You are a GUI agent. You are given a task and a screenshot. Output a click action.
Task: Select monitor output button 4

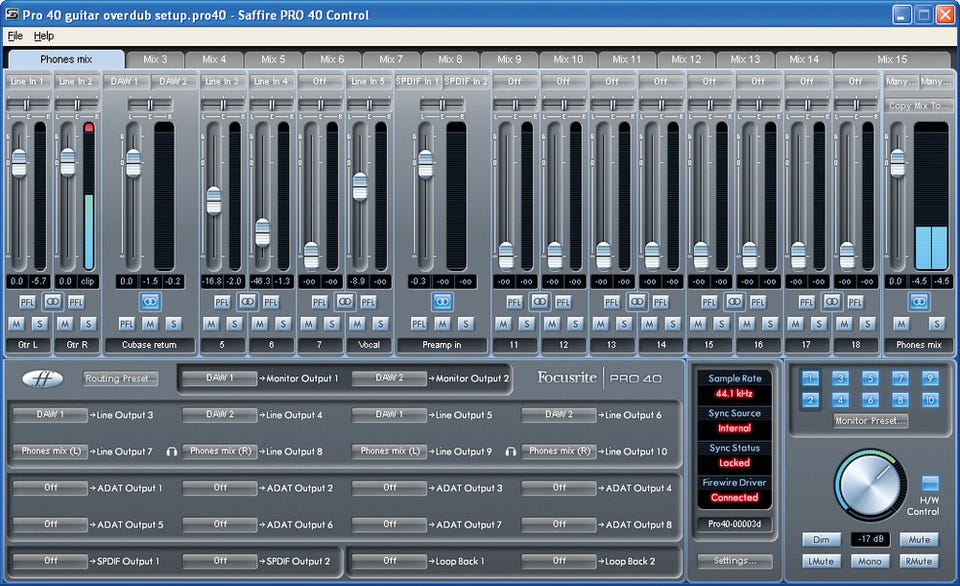[840, 400]
